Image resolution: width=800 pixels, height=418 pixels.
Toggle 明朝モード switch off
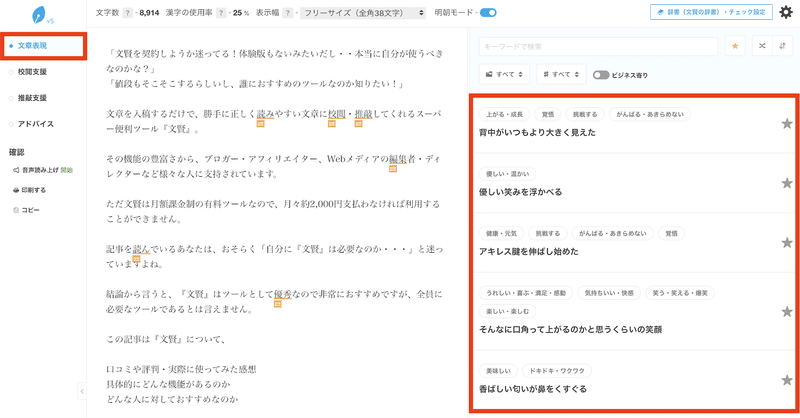click(488, 13)
